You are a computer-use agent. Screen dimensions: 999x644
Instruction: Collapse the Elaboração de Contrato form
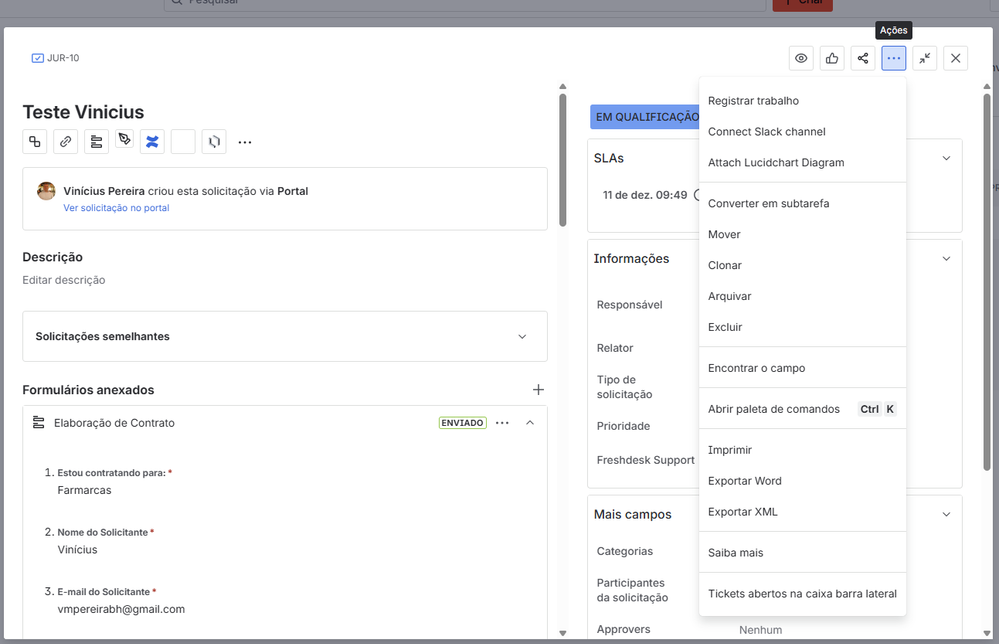pyautogui.click(x=530, y=423)
